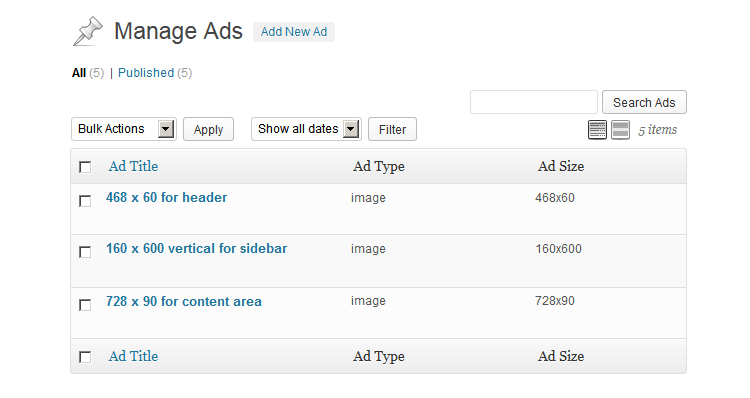Image resolution: width=750 pixels, height=398 pixels.
Task: Check the box for 160 x 600 vertical for sidebar
Action: tap(85, 252)
